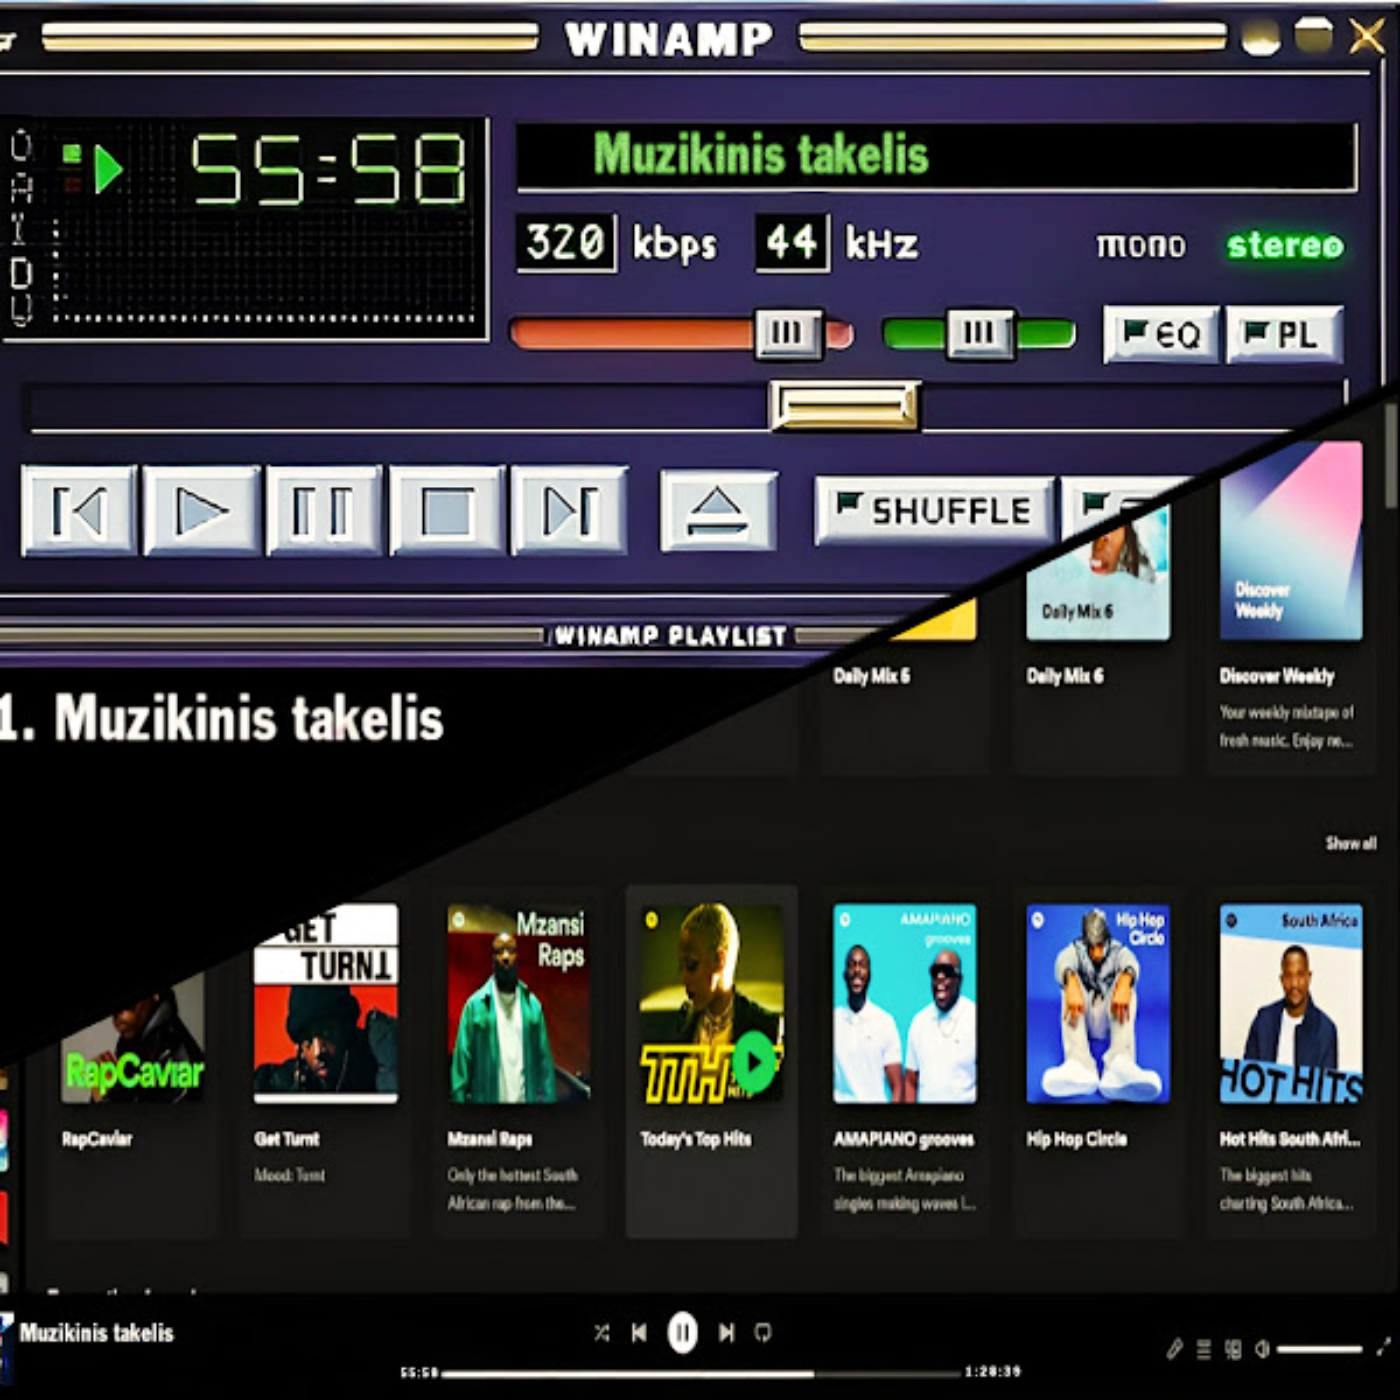1400x1400 pixels.
Task: Toggle shuffle in Spotify player bar
Action: coord(601,1333)
